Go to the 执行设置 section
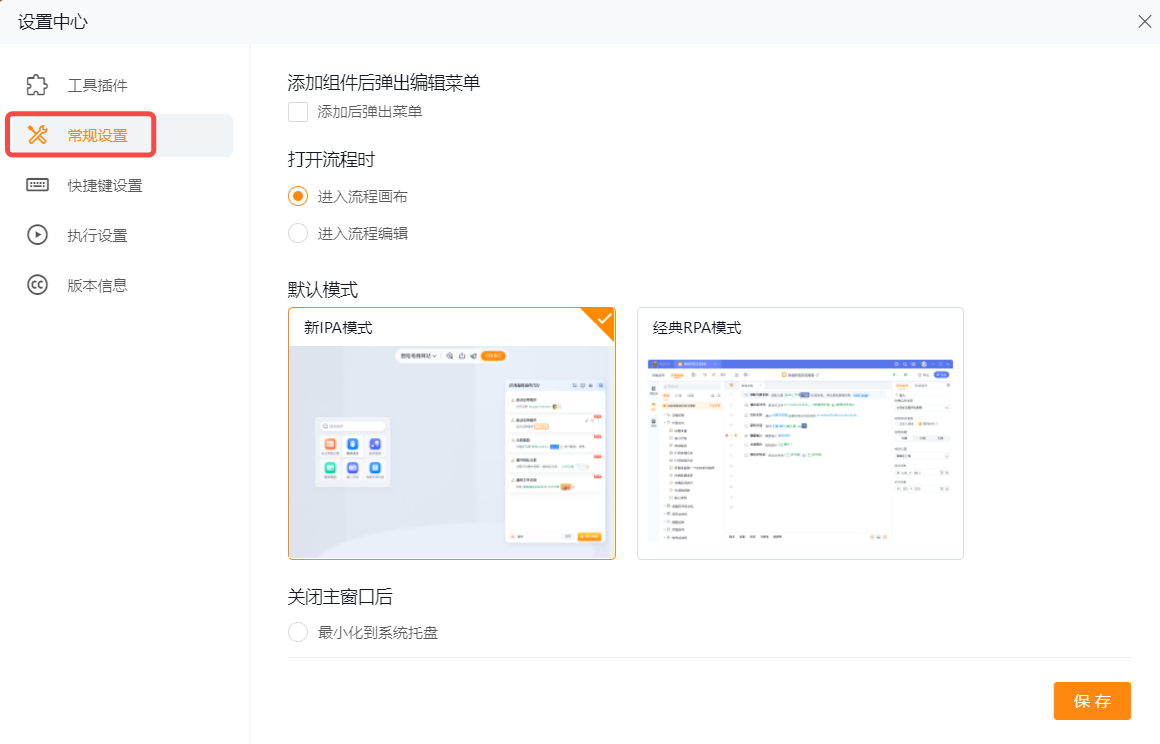 [97, 235]
